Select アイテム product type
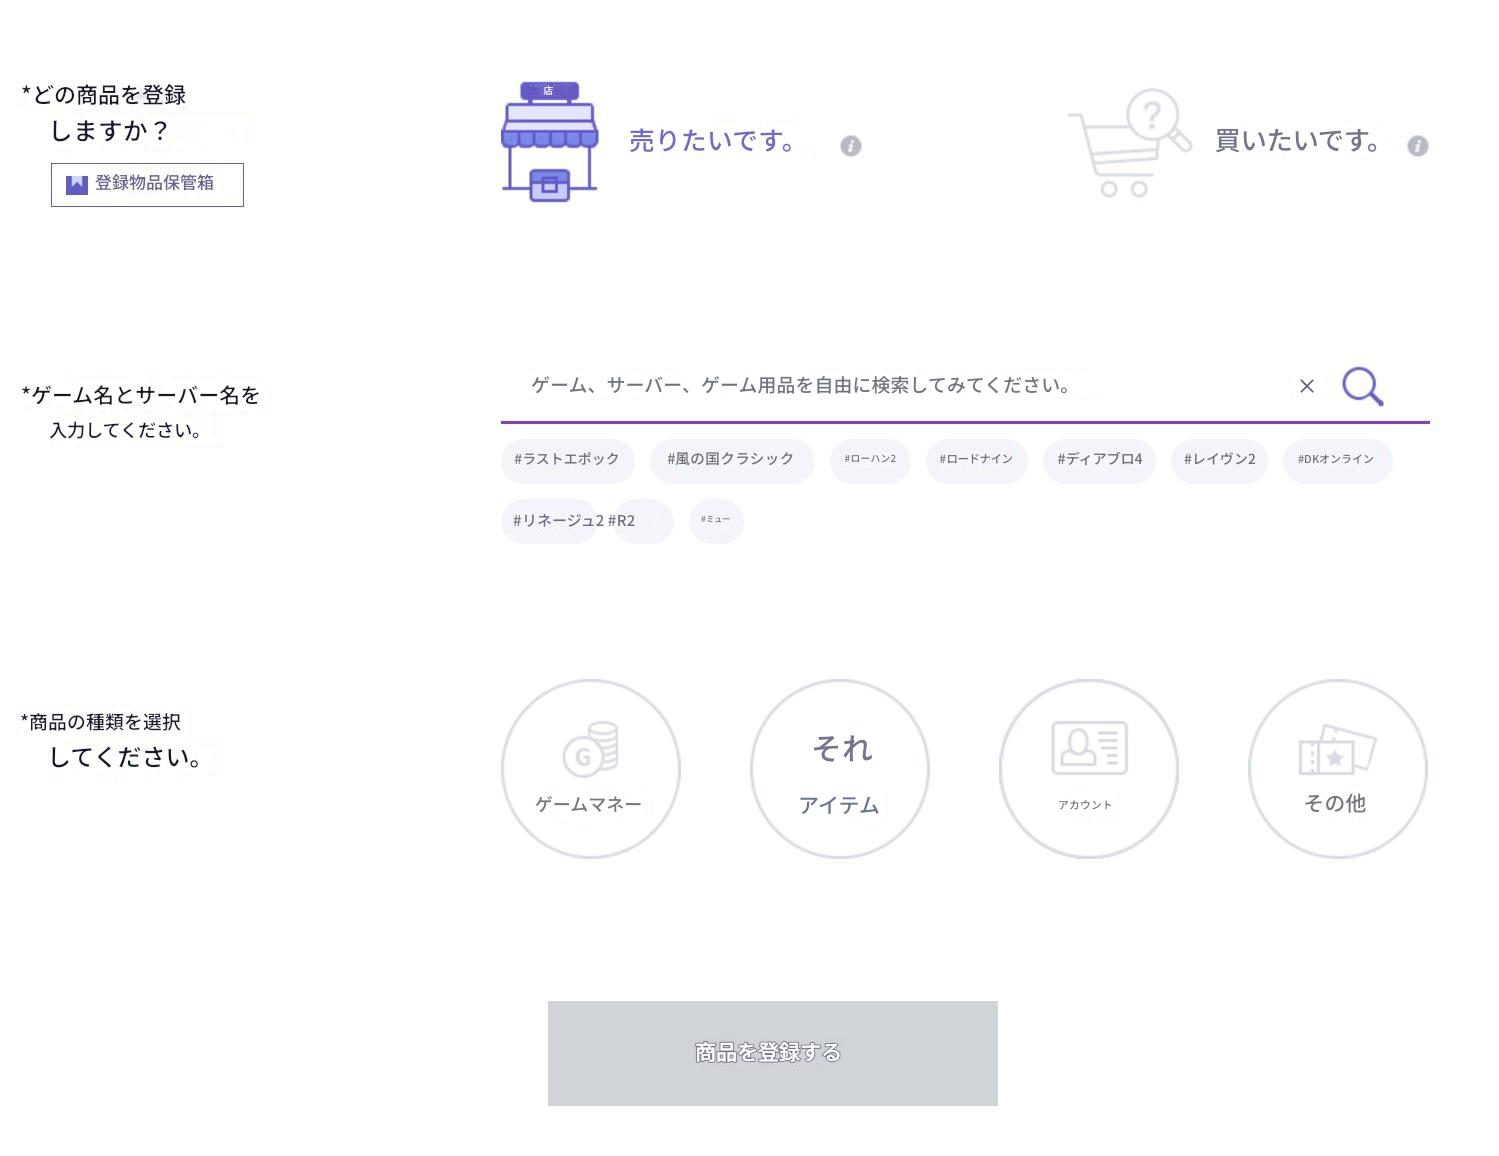 (839, 768)
